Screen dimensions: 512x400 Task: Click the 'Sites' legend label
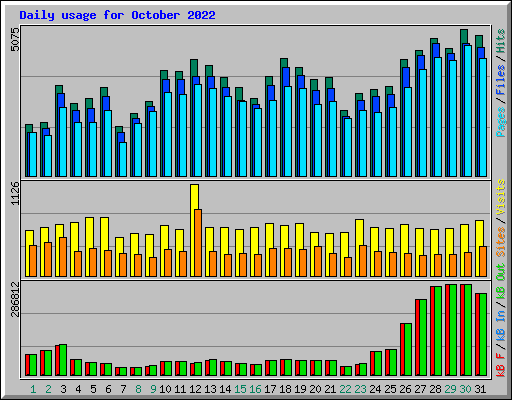(500, 242)
